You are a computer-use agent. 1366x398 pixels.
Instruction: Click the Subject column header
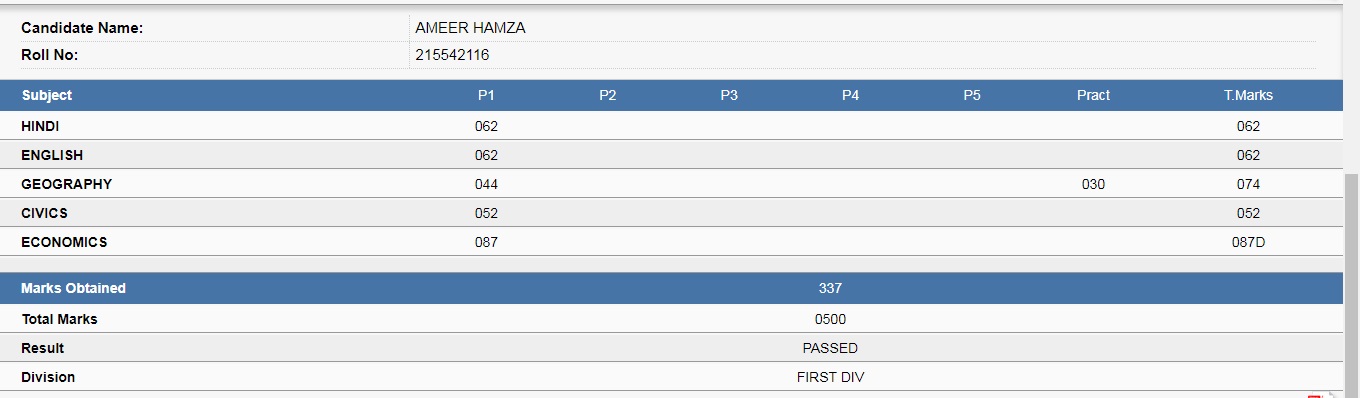pos(47,95)
